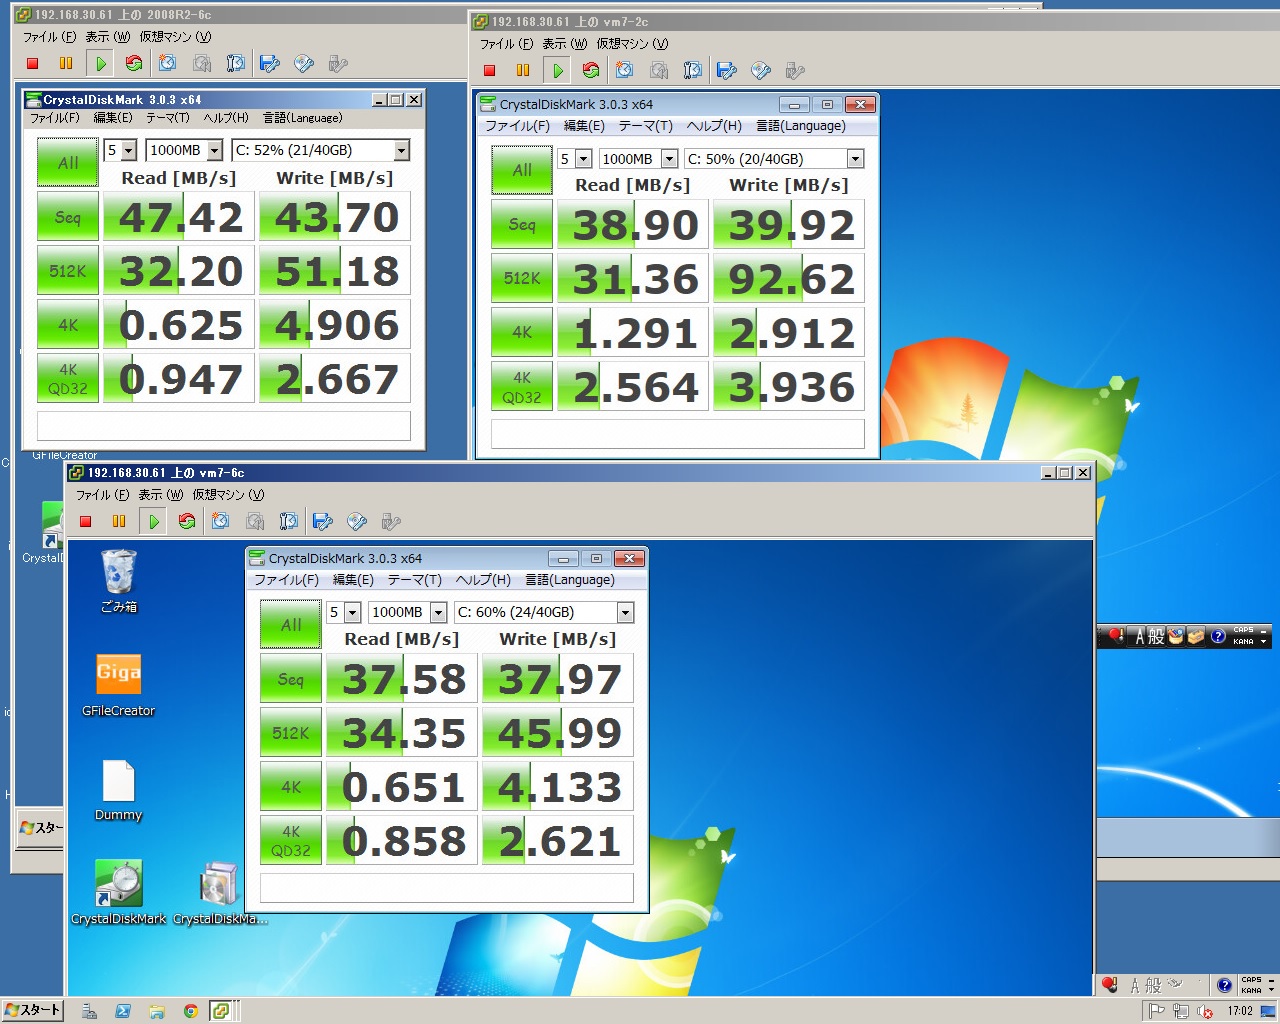Click red power off icon in vm7-6c toolbar

coord(86,521)
